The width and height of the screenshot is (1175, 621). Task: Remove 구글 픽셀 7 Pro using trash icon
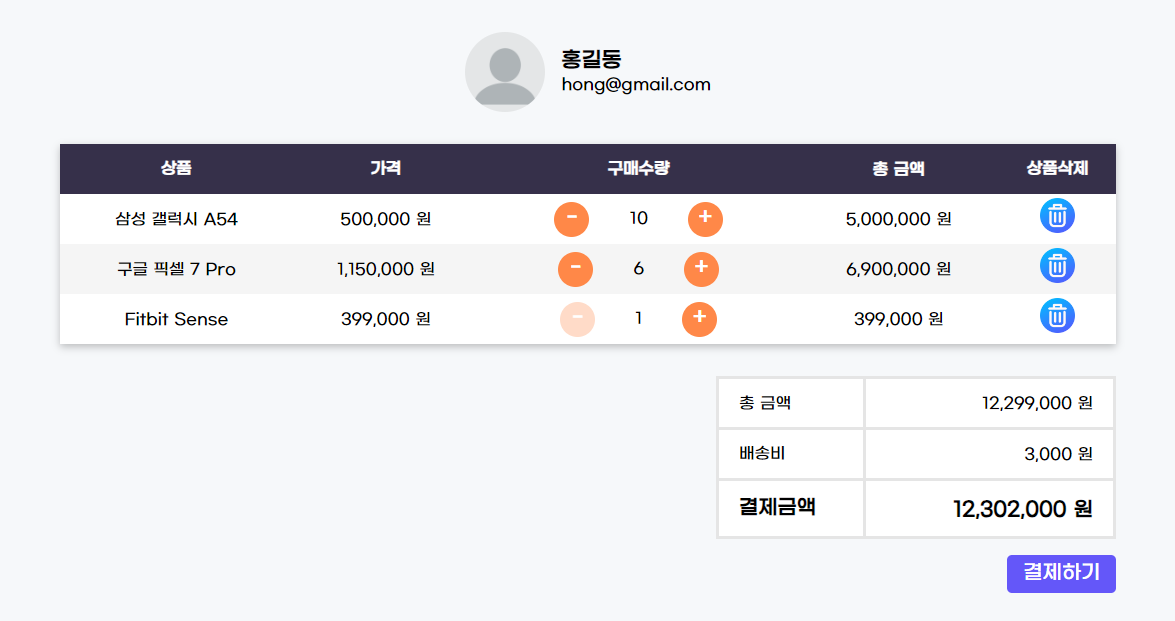(1057, 266)
